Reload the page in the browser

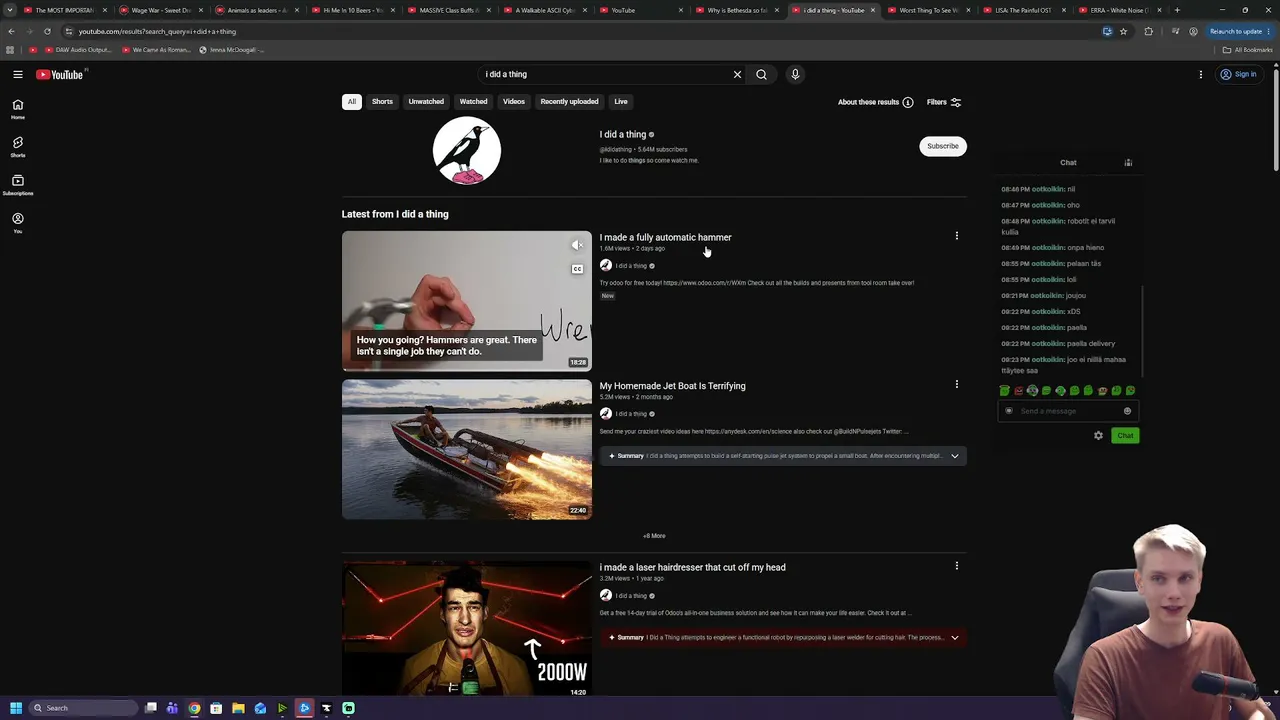(x=47, y=31)
